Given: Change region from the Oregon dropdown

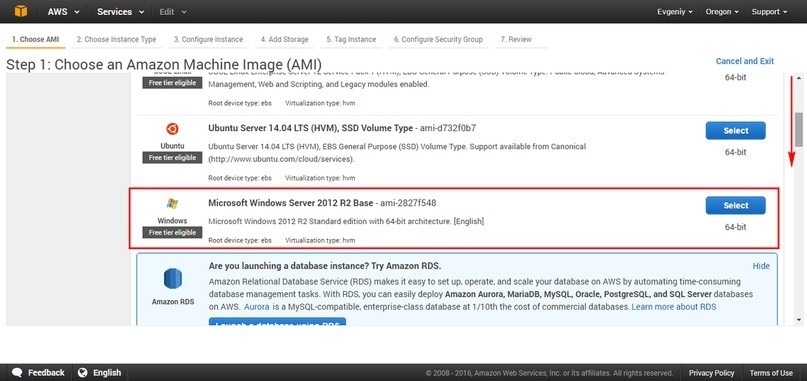Looking at the screenshot, I should pyautogui.click(x=722, y=12).
